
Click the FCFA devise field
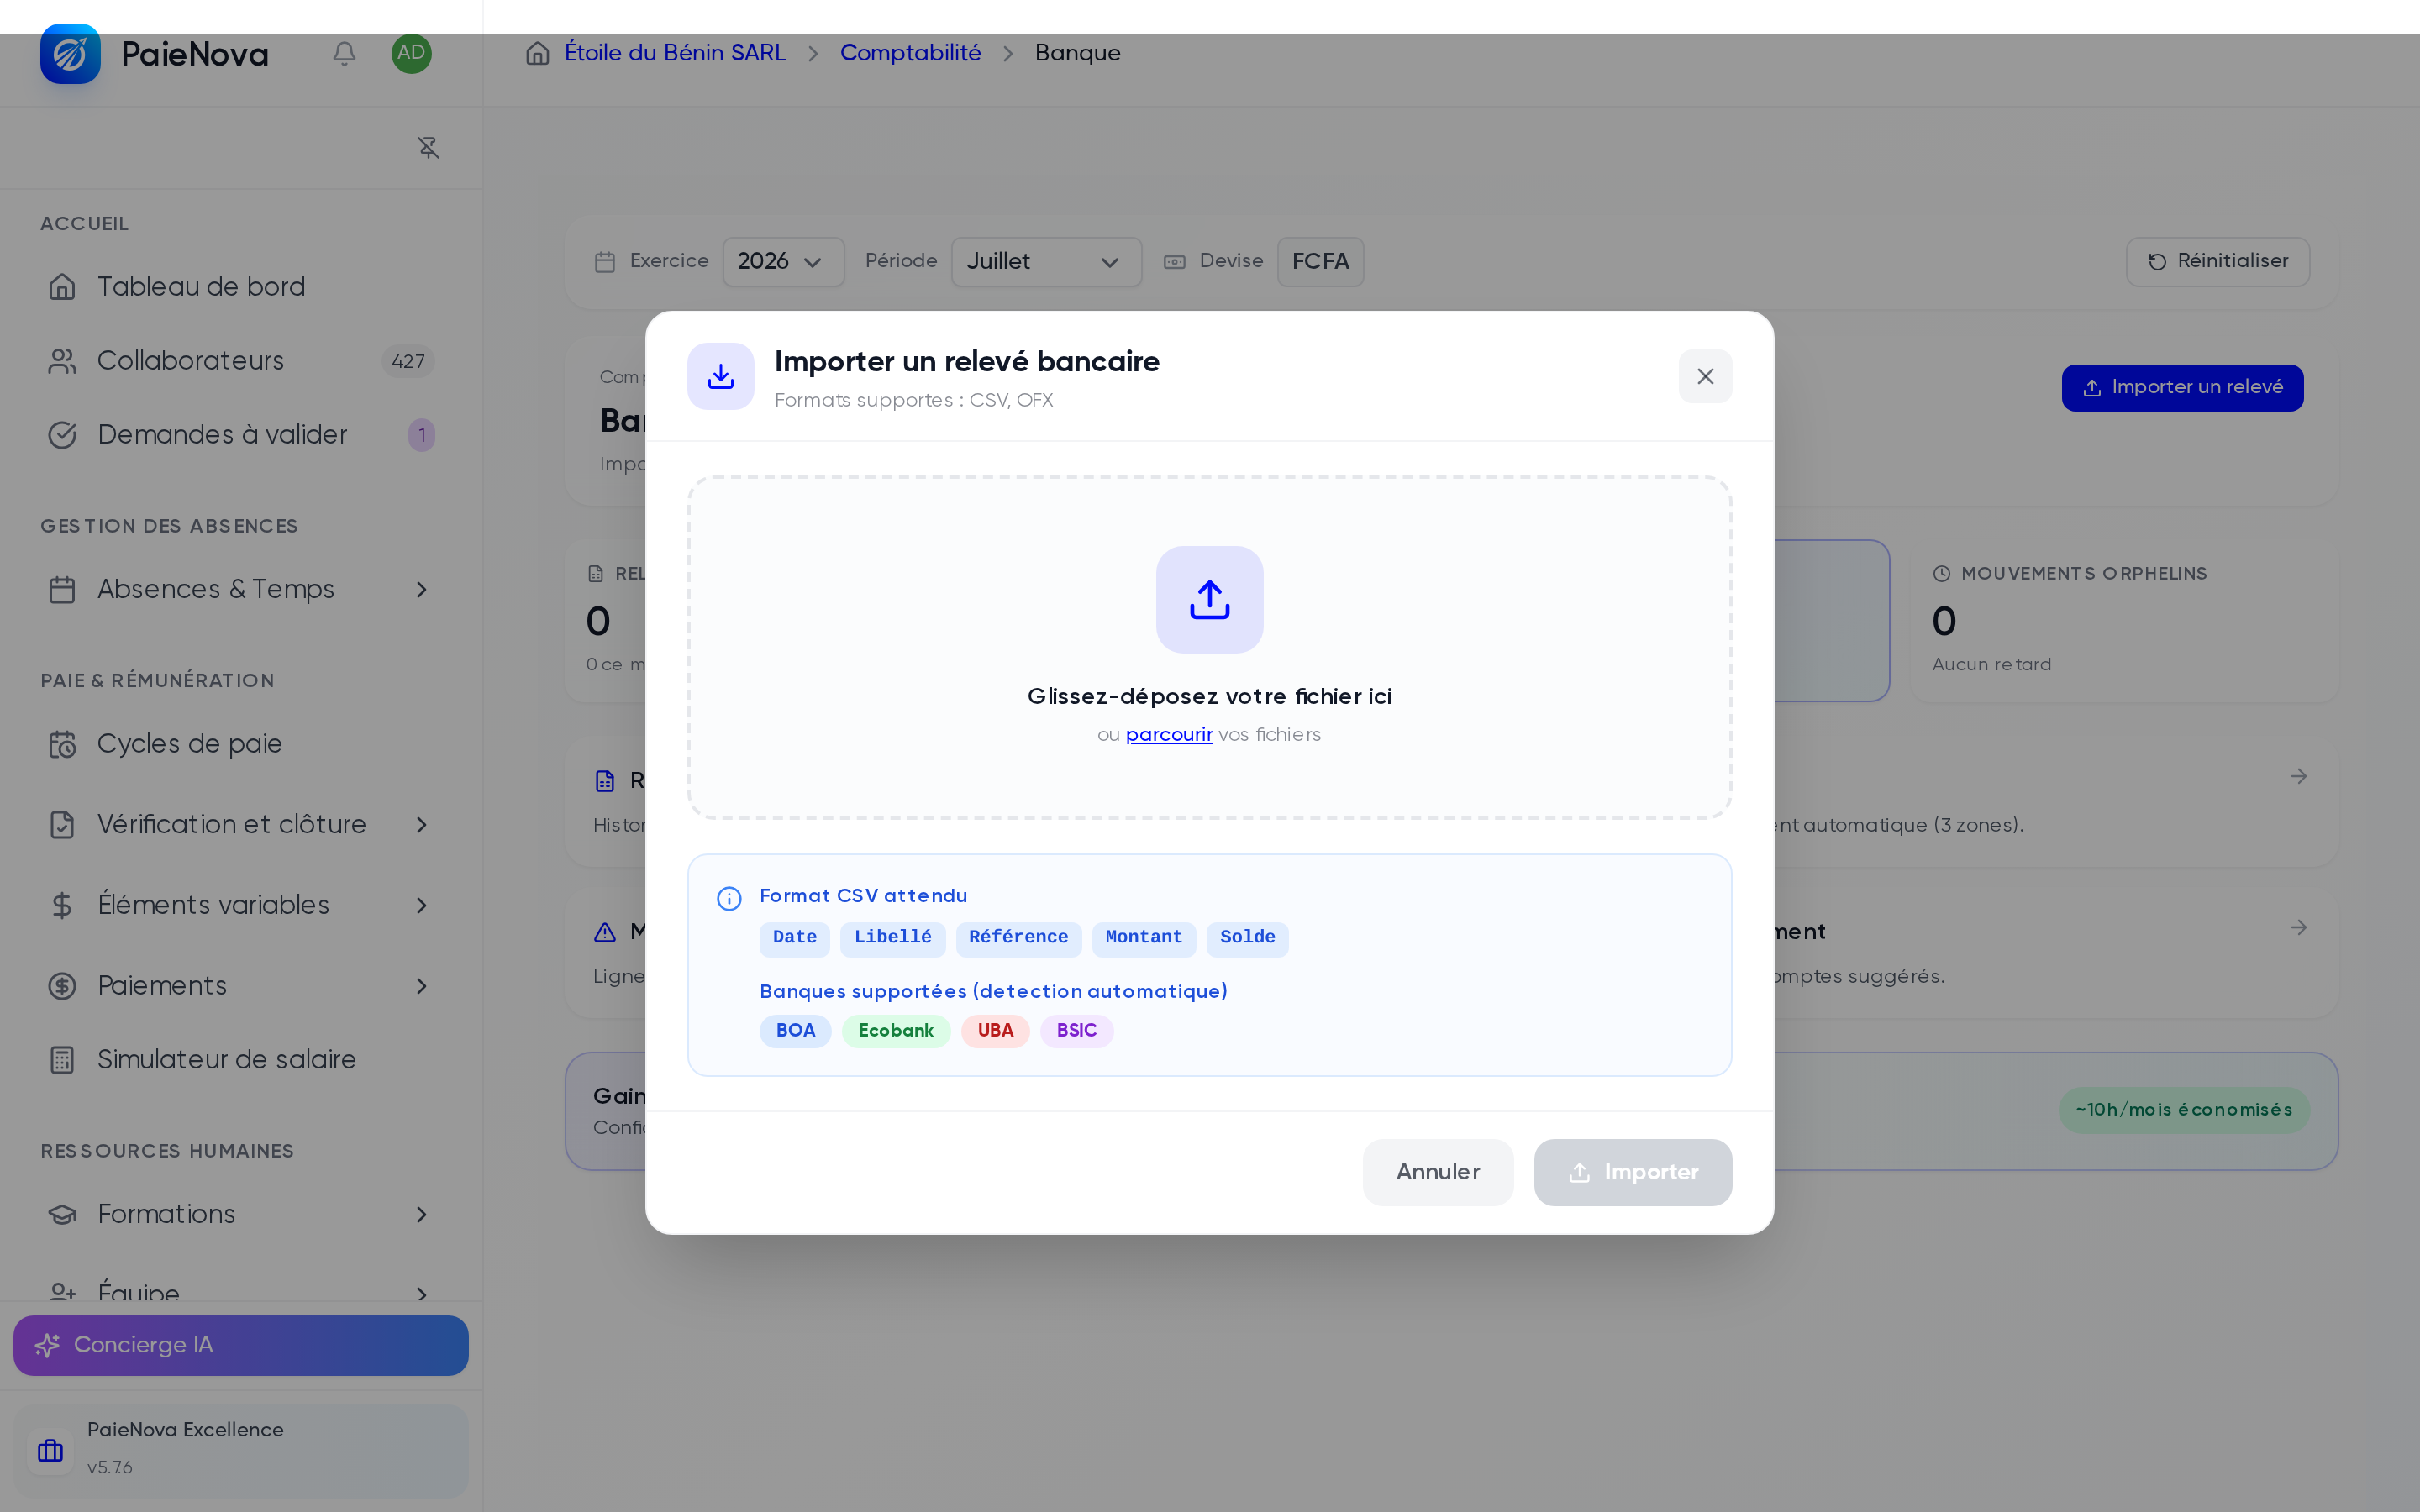click(1320, 262)
